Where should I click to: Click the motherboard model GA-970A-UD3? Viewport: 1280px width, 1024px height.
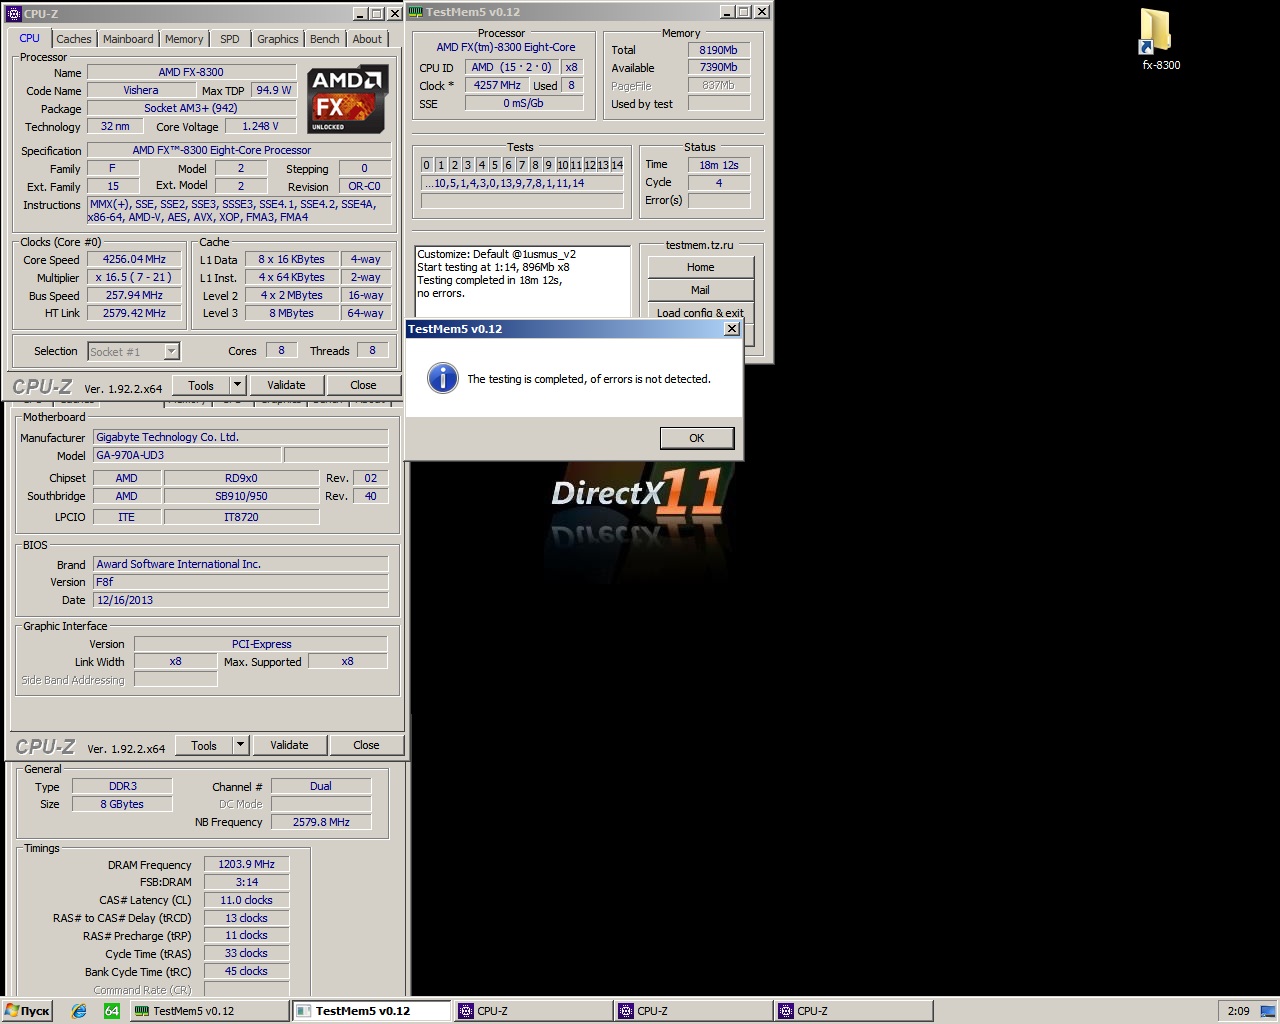pyautogui.click(x=187, y=455)
